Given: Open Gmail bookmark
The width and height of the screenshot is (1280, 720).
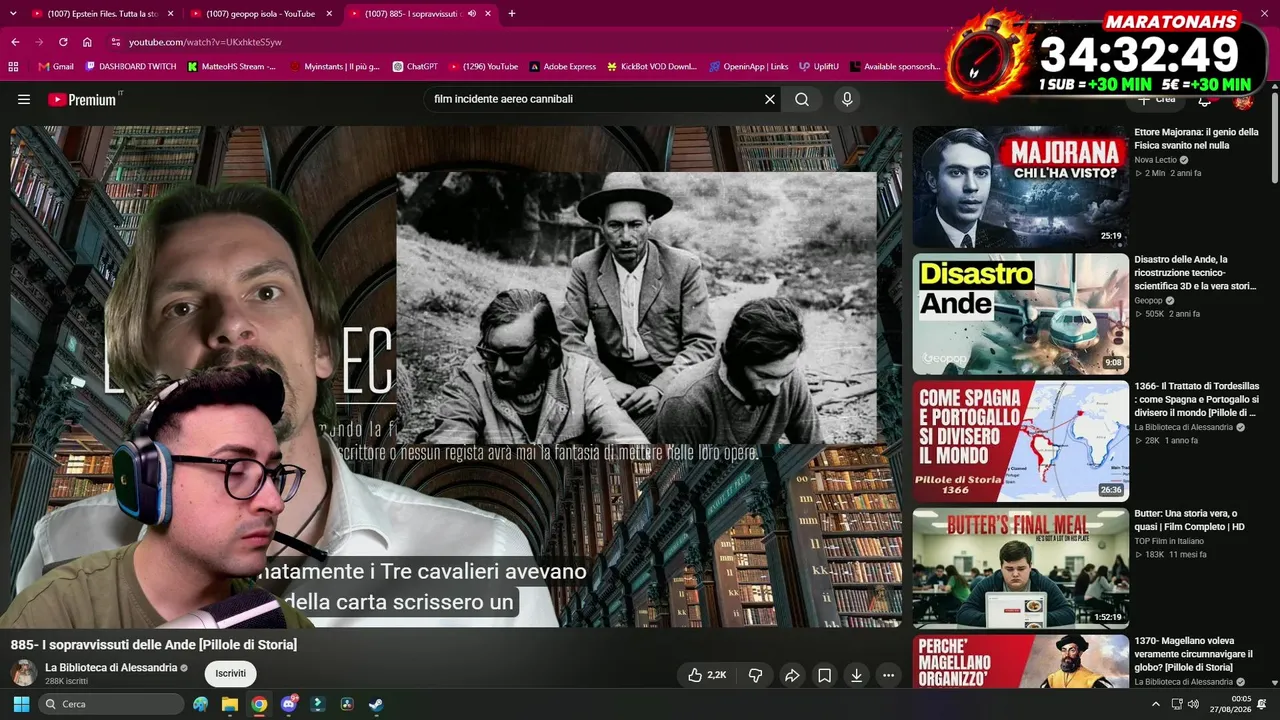Looking at the screenshot, I should click(56, 67).
